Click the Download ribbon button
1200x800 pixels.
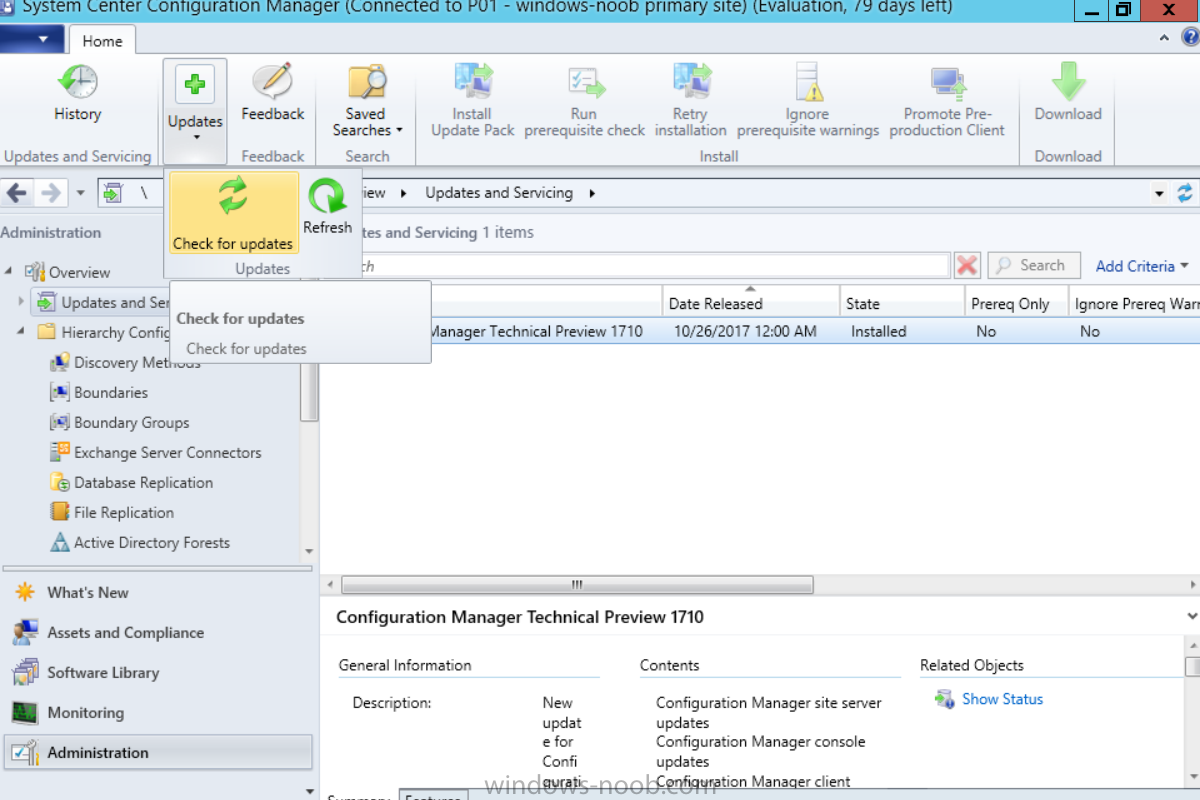pos(1068,95)
